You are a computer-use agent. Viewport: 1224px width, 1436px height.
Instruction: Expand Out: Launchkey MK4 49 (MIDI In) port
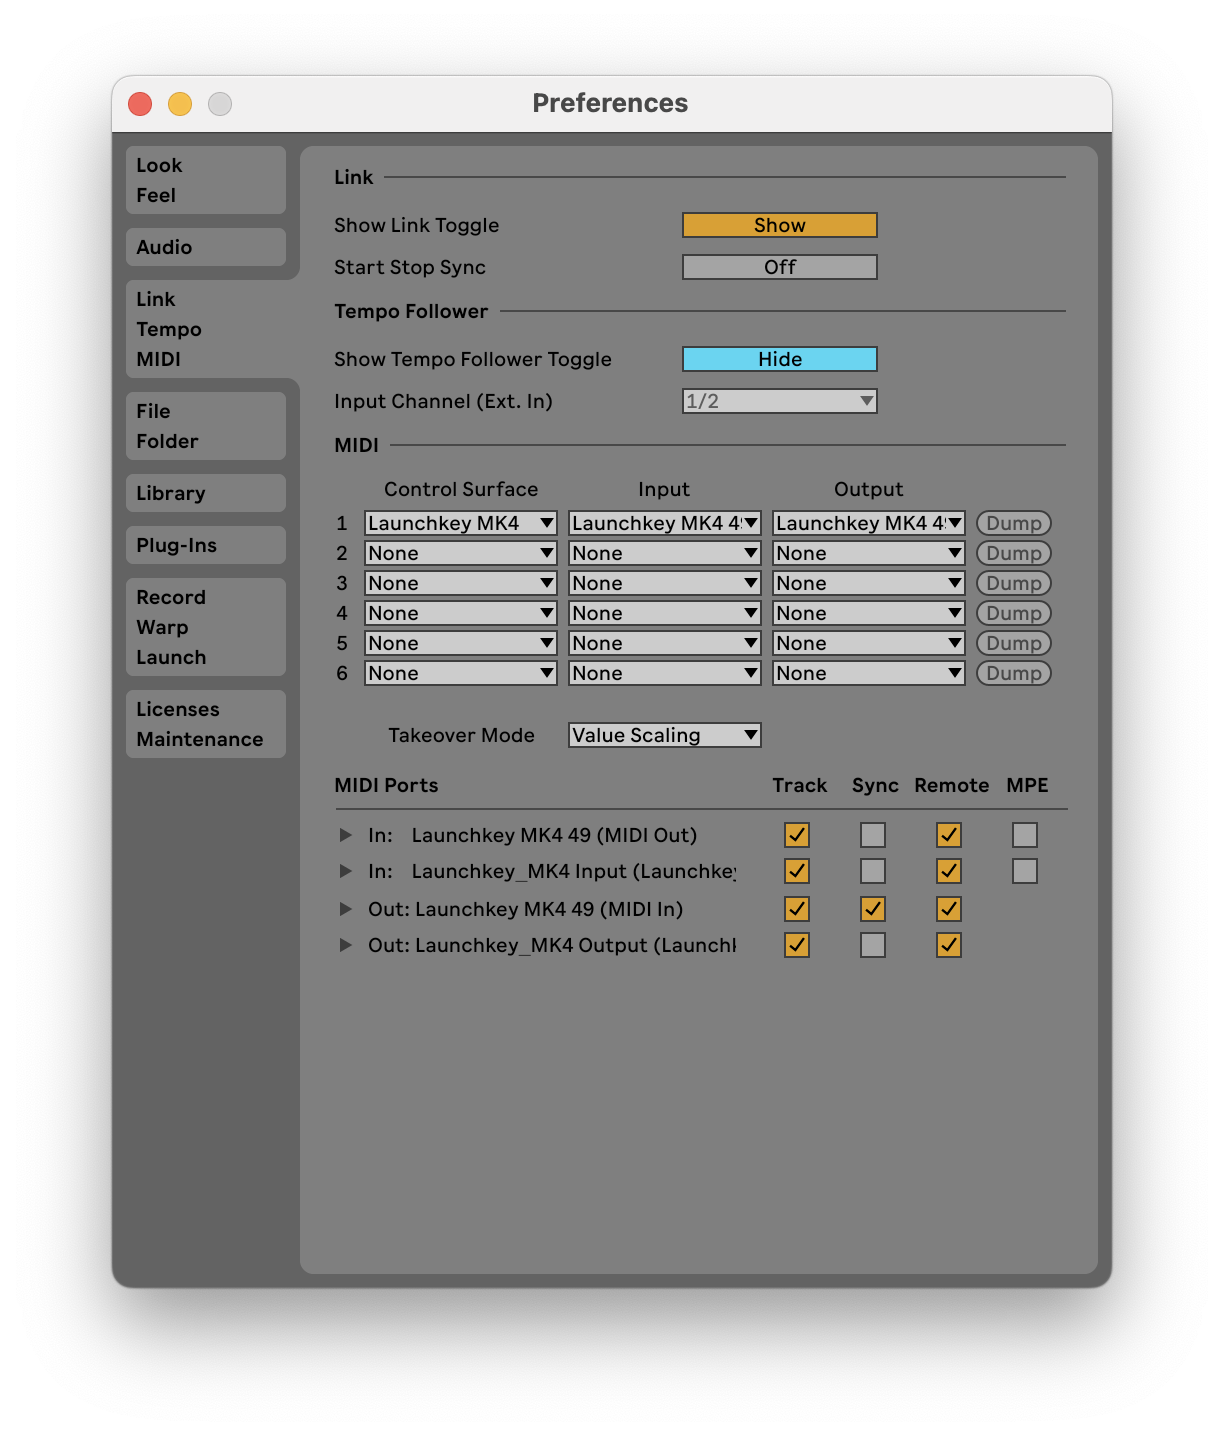(346, 909)
